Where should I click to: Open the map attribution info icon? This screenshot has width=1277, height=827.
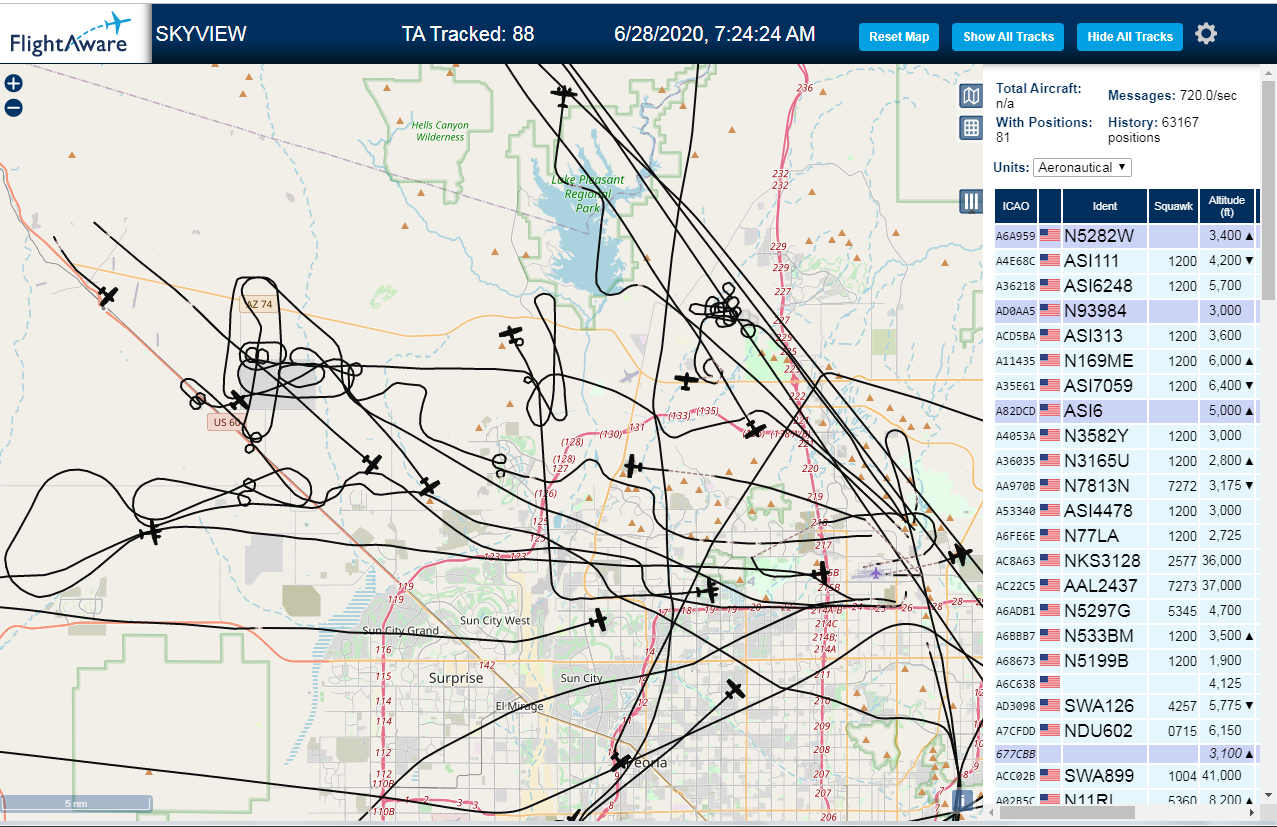[964, 800]
